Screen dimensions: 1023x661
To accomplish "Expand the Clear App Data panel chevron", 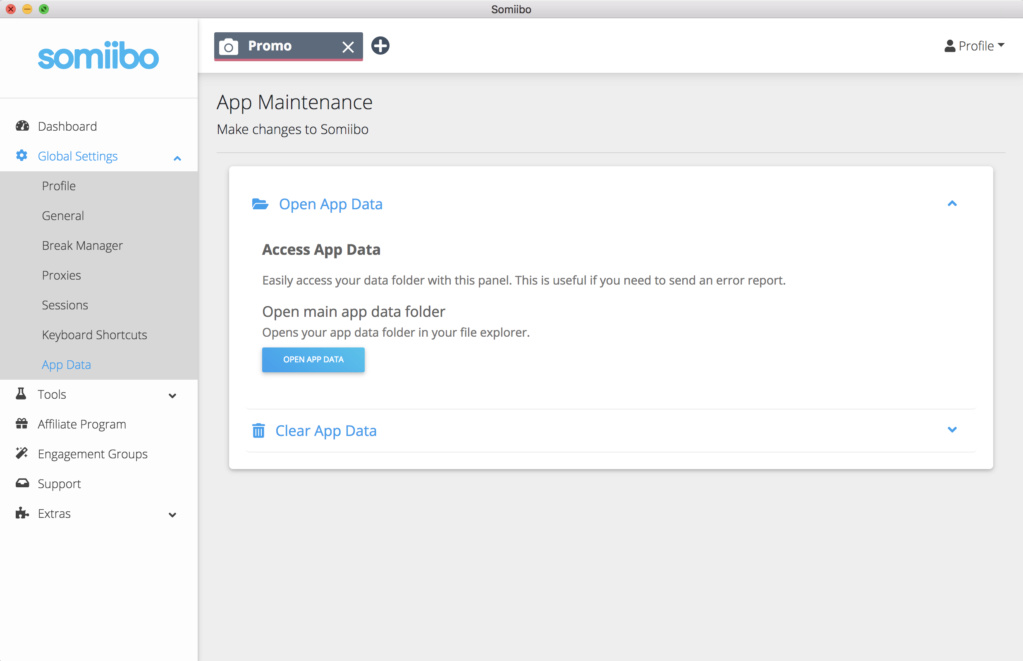I will tap(952, 429).
